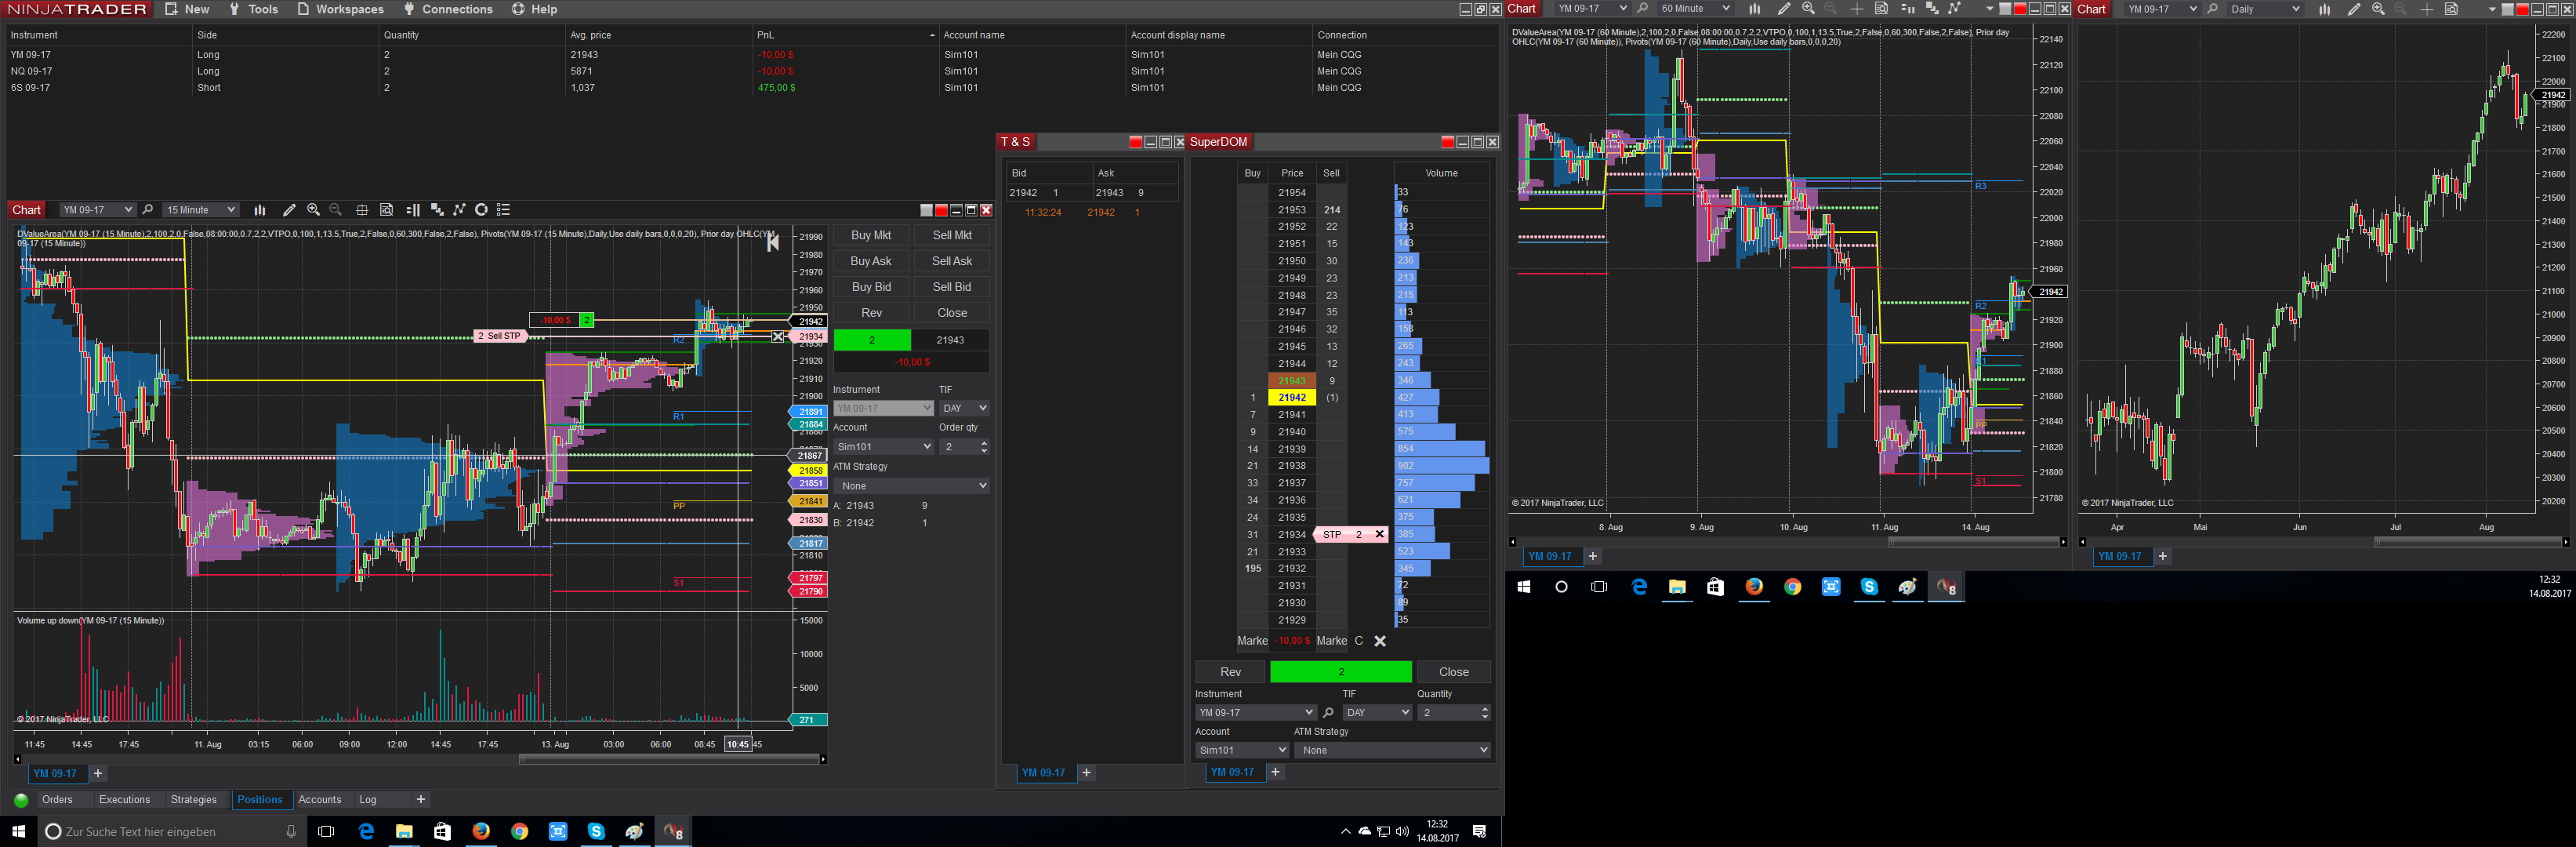The height and width of the screenshot is (847, 2576).
Task: Open bar style selector in 15 Minute chart
Action: tap(260, 210)
